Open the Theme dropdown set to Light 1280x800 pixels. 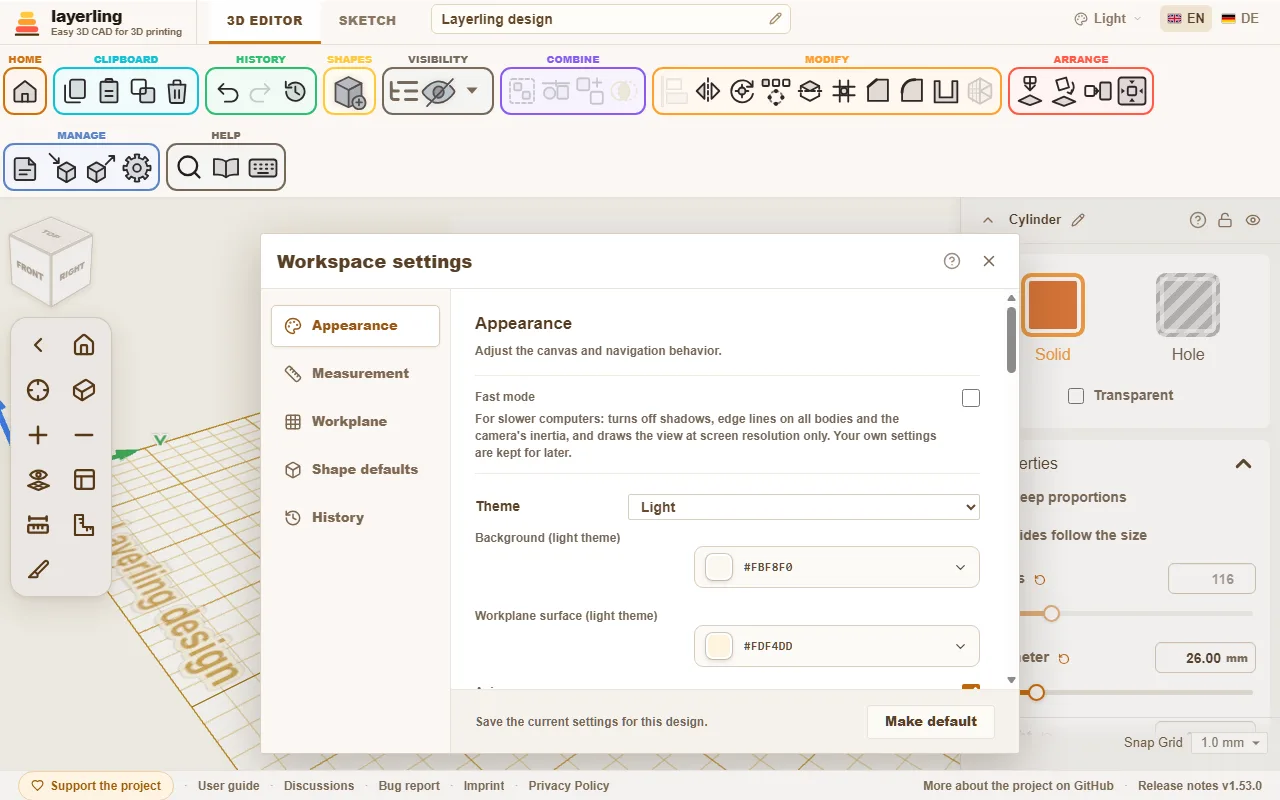804,507
